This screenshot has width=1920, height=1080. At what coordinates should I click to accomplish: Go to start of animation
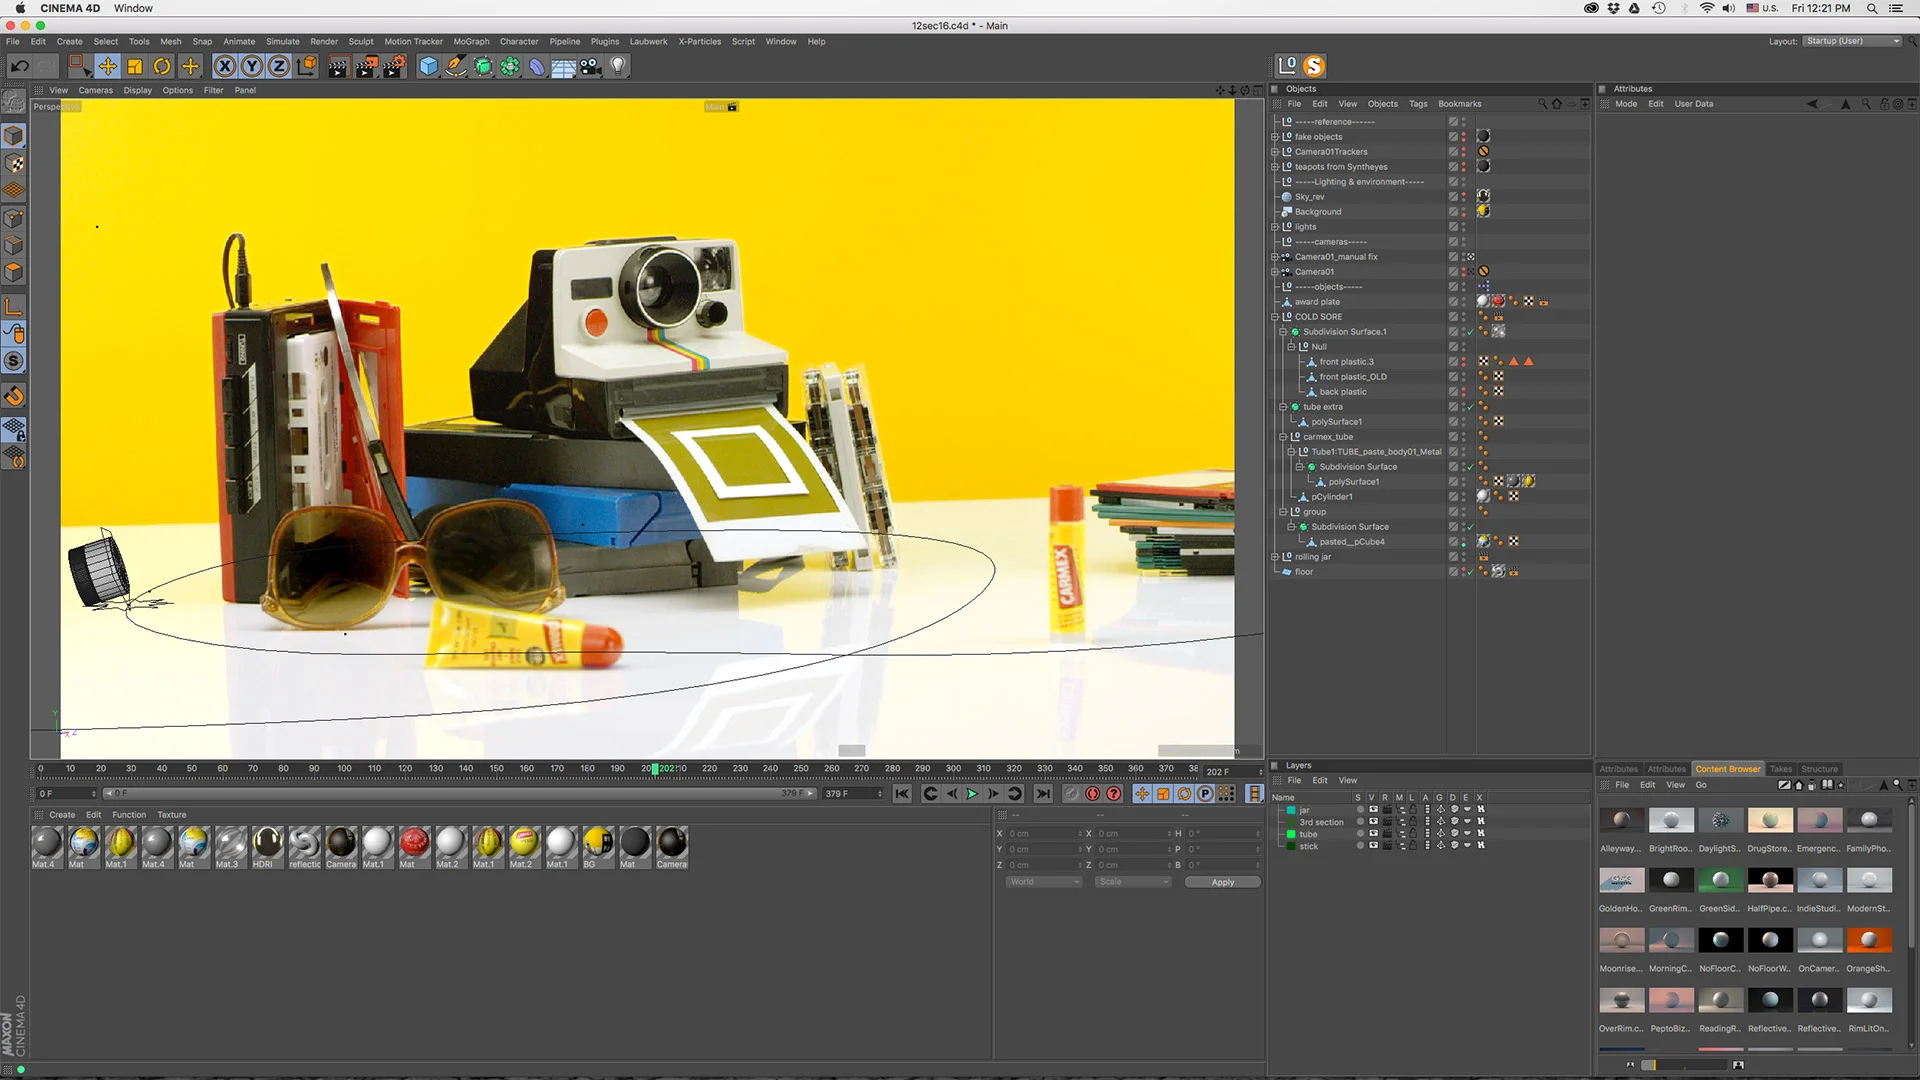(902, 794)
